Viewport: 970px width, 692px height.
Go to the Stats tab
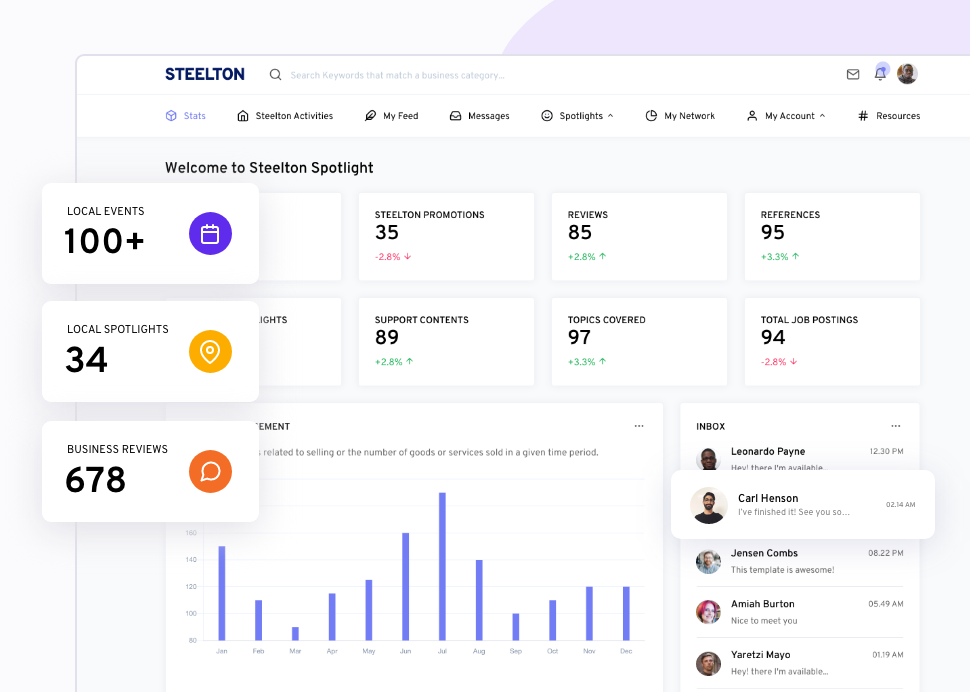point(186,116)
